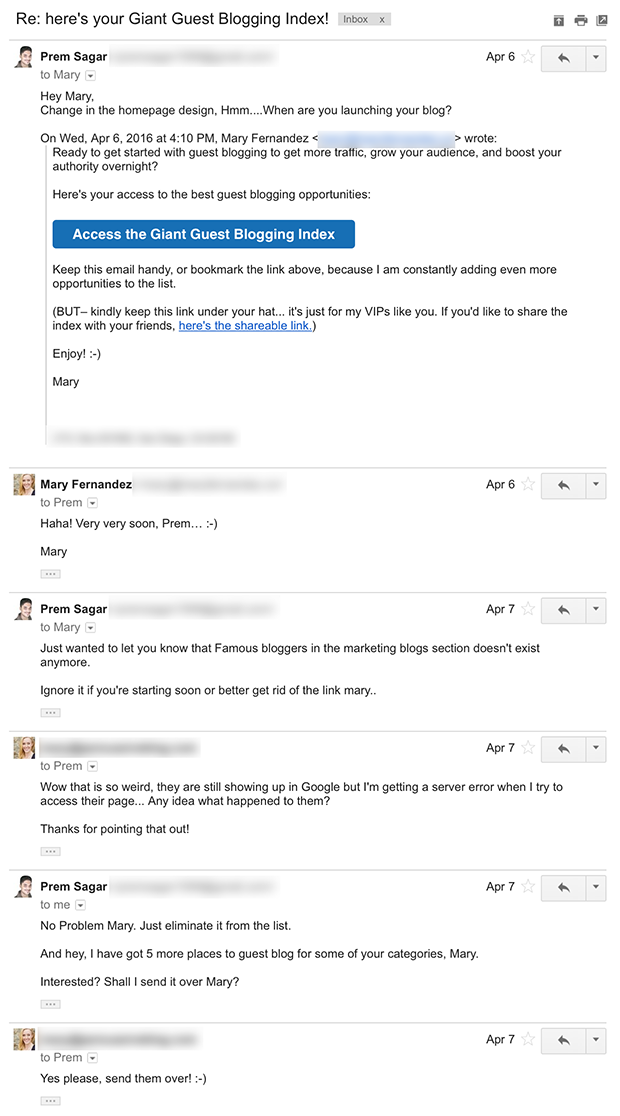This screenshot has height=1116, width=620.
Task: Click the print all icon
Action: point(581,21)
